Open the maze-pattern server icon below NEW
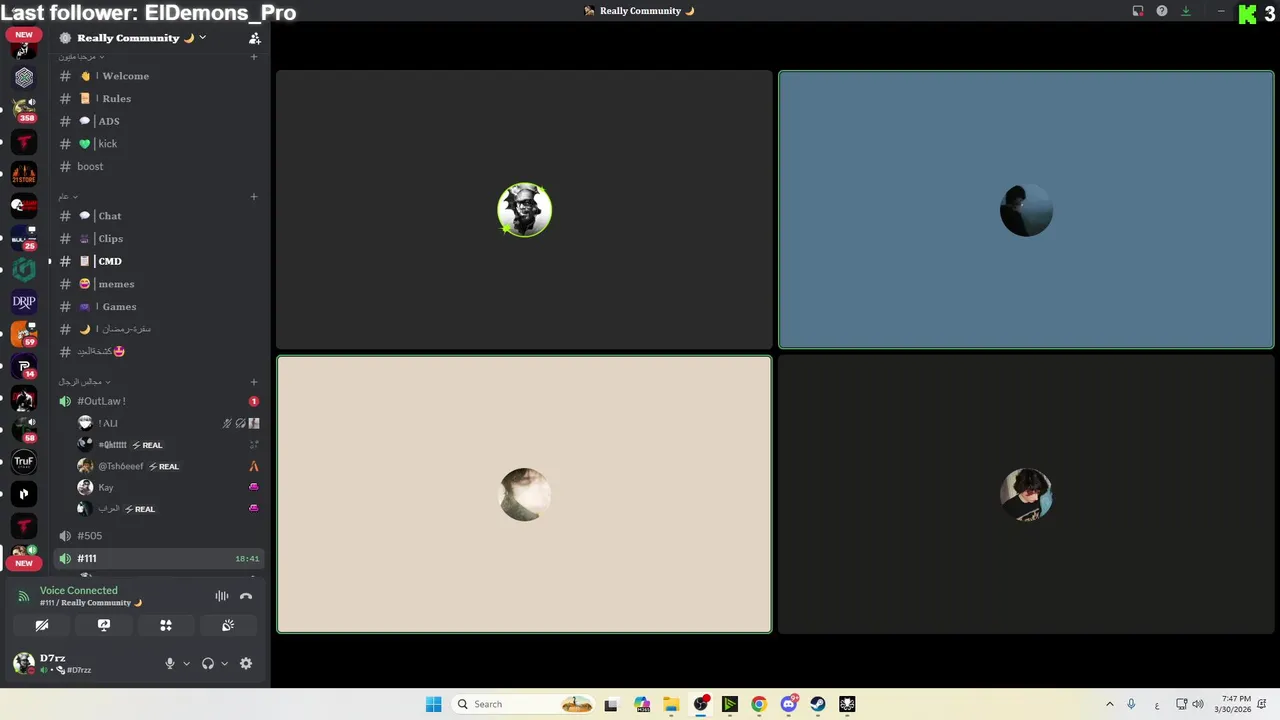The image size is (1280, 720). click(24, 78)
